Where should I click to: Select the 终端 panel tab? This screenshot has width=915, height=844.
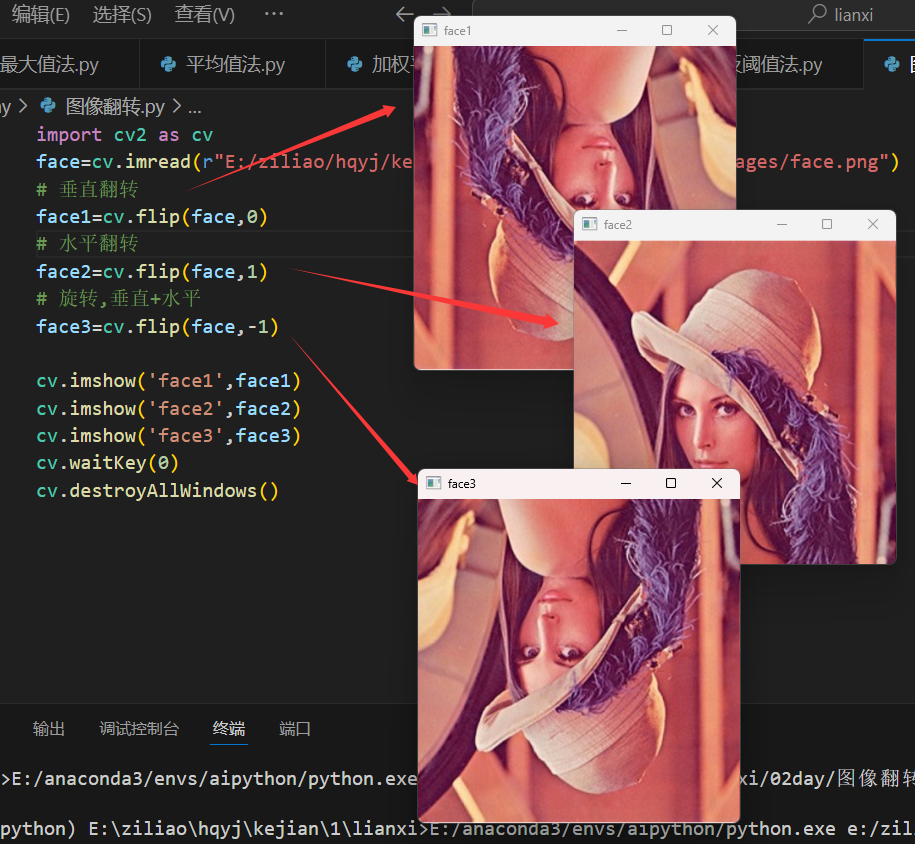tap(229, 728)
